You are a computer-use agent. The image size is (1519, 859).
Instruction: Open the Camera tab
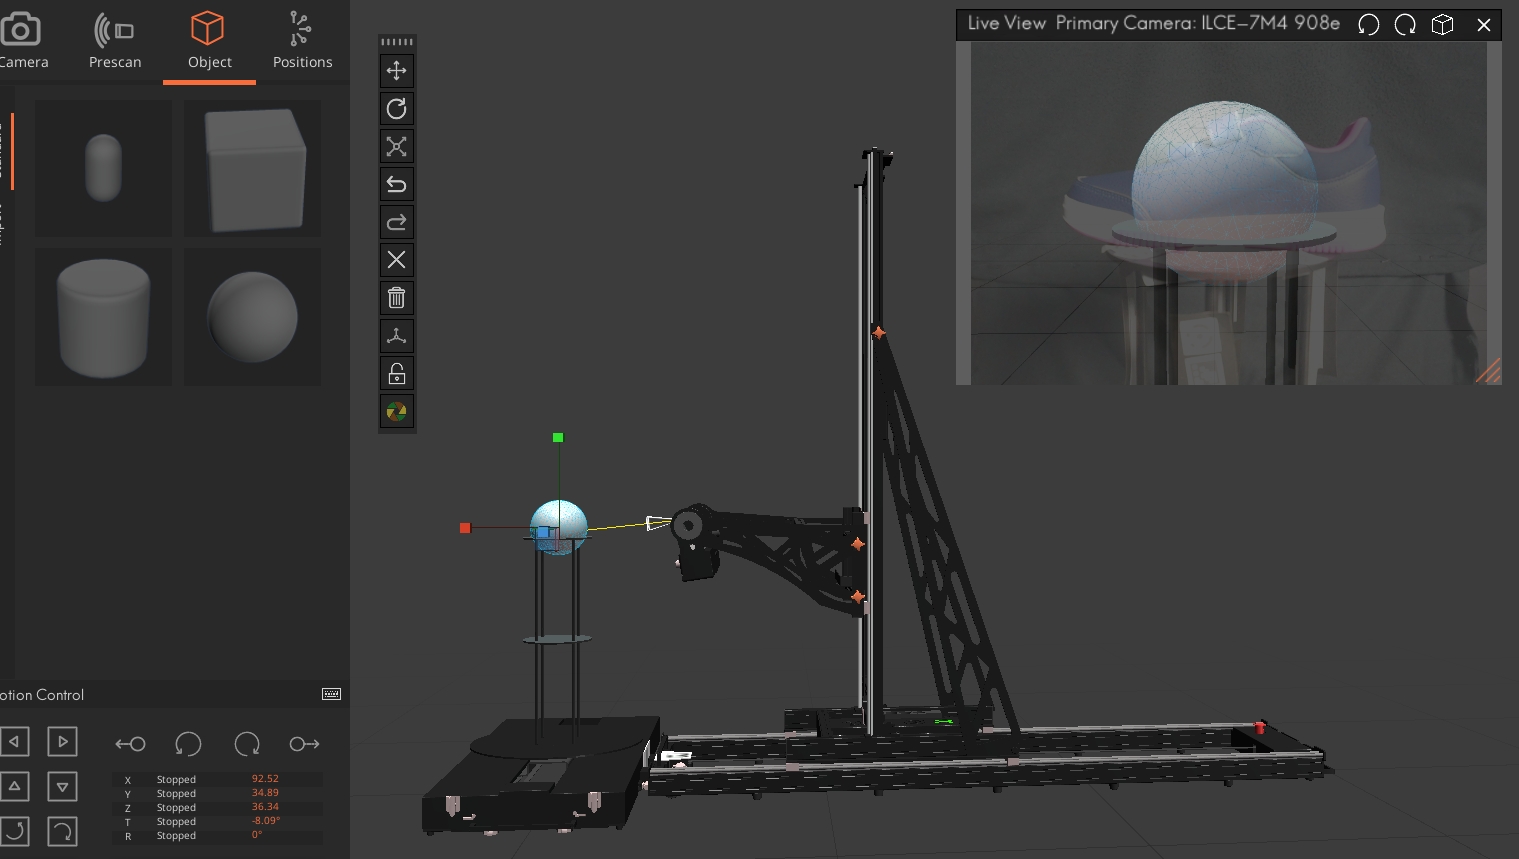coord(22,41)
